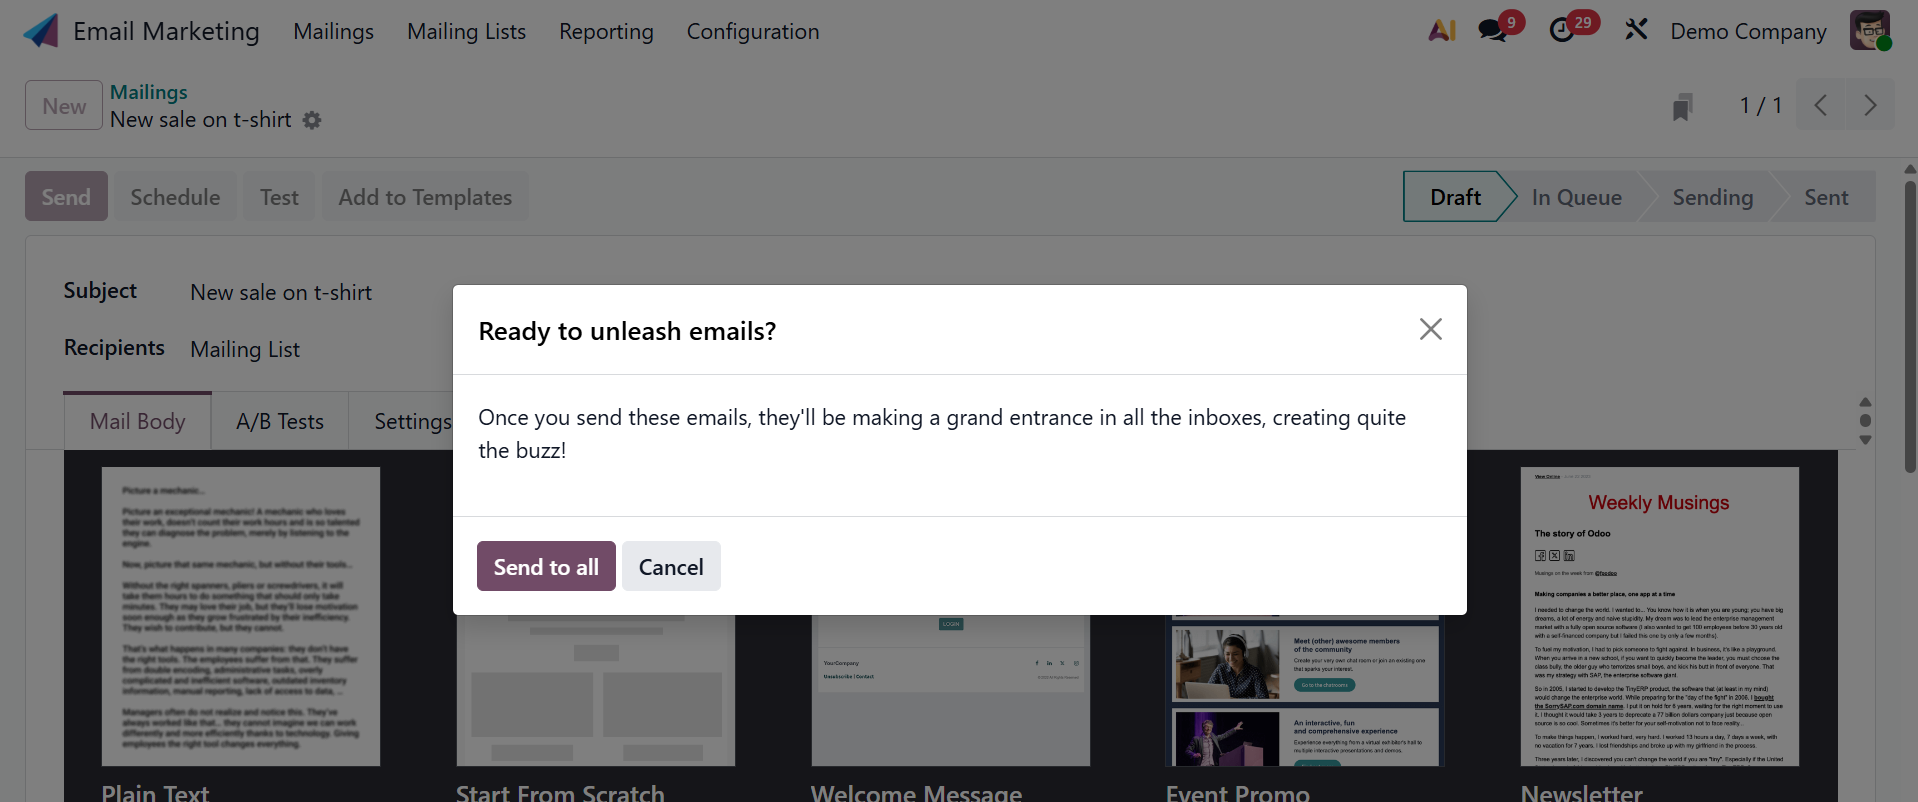
Task: Click Cancel in the dialog
Action: [671, 567]
